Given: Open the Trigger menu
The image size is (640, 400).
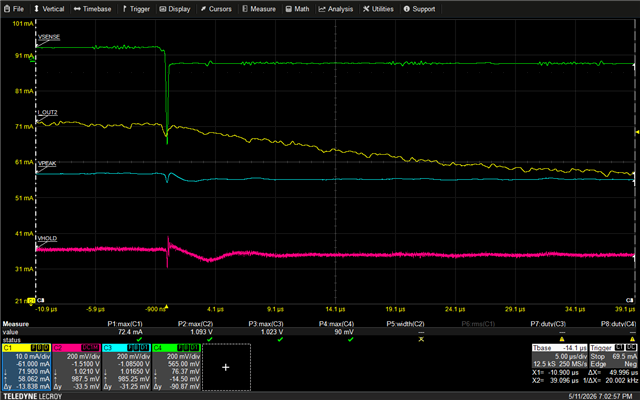Looking at the screenshot, I should point(136,9).
